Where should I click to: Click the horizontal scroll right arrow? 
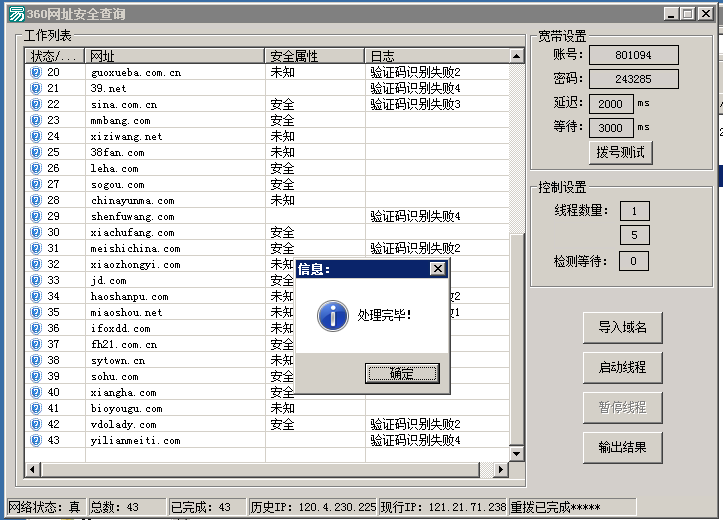click(x=501, y=470)
